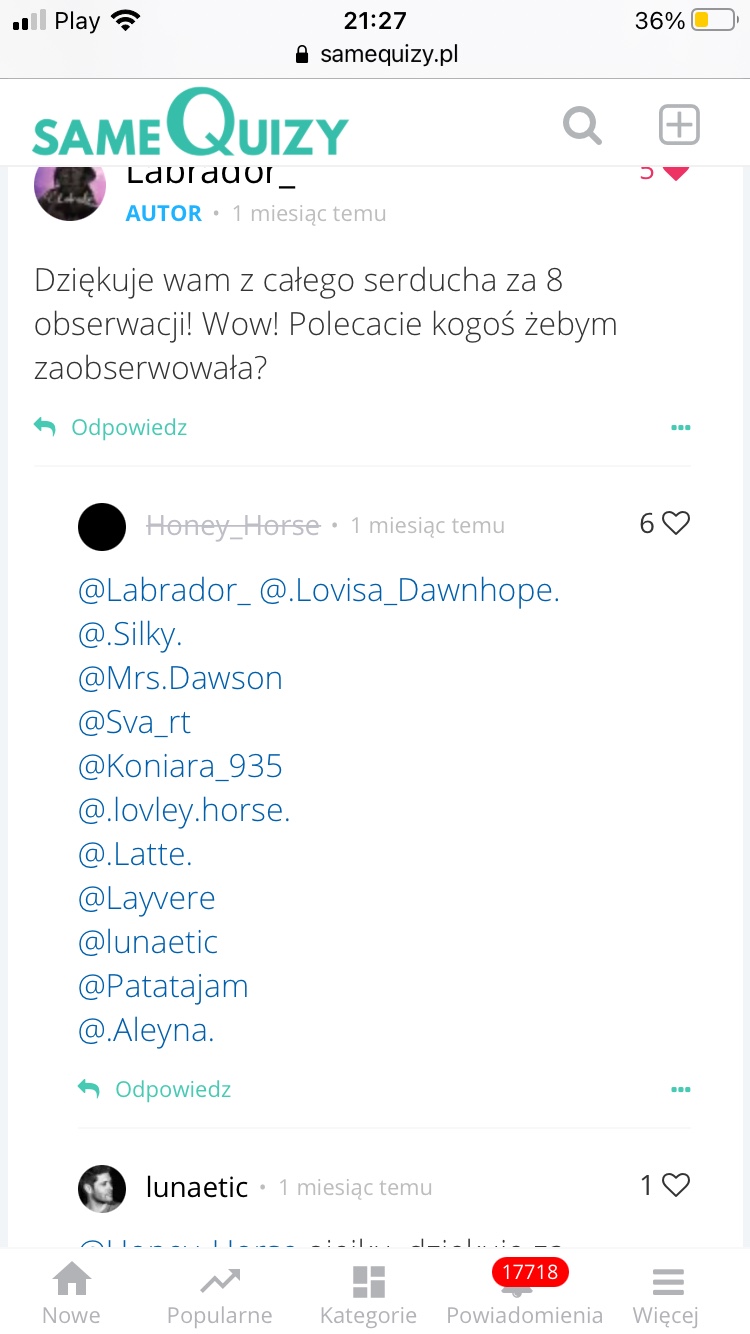Open the Kategorie grid icon
Image resolution: width=750 pixels, height=1334 pixels.
click(368, 1295)
